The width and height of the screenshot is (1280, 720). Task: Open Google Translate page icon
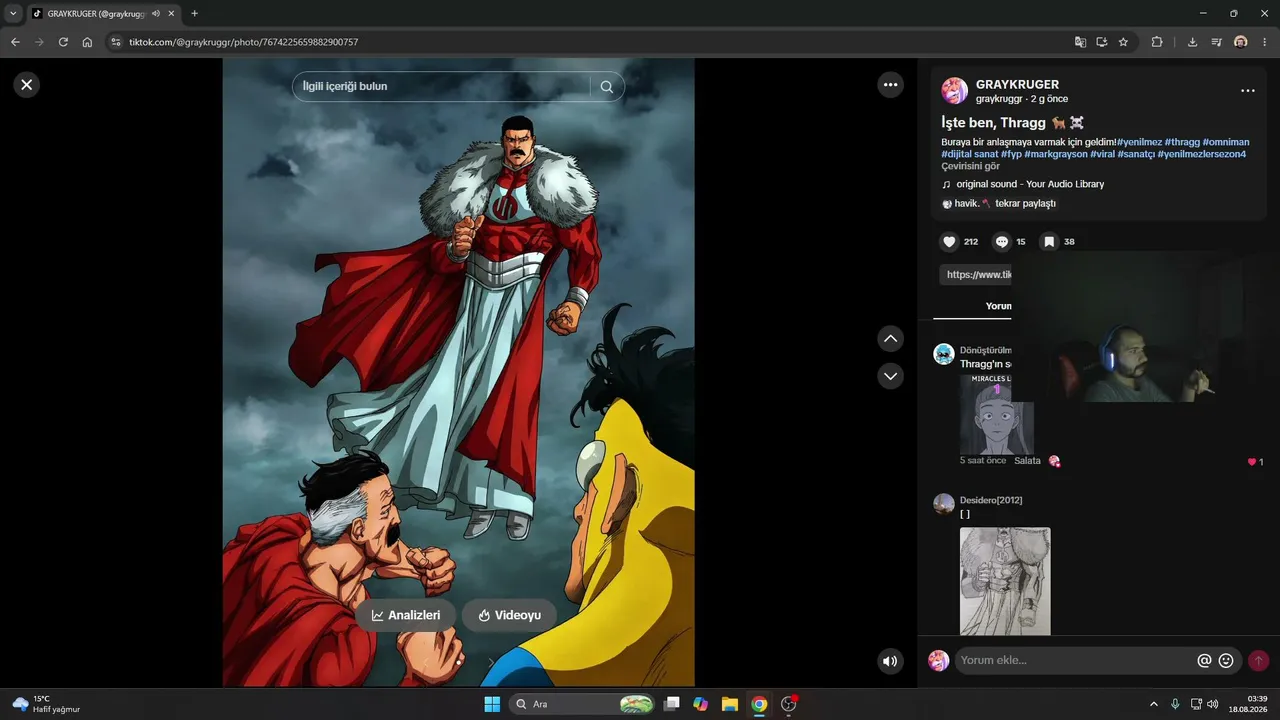[x=1080, y=42]
